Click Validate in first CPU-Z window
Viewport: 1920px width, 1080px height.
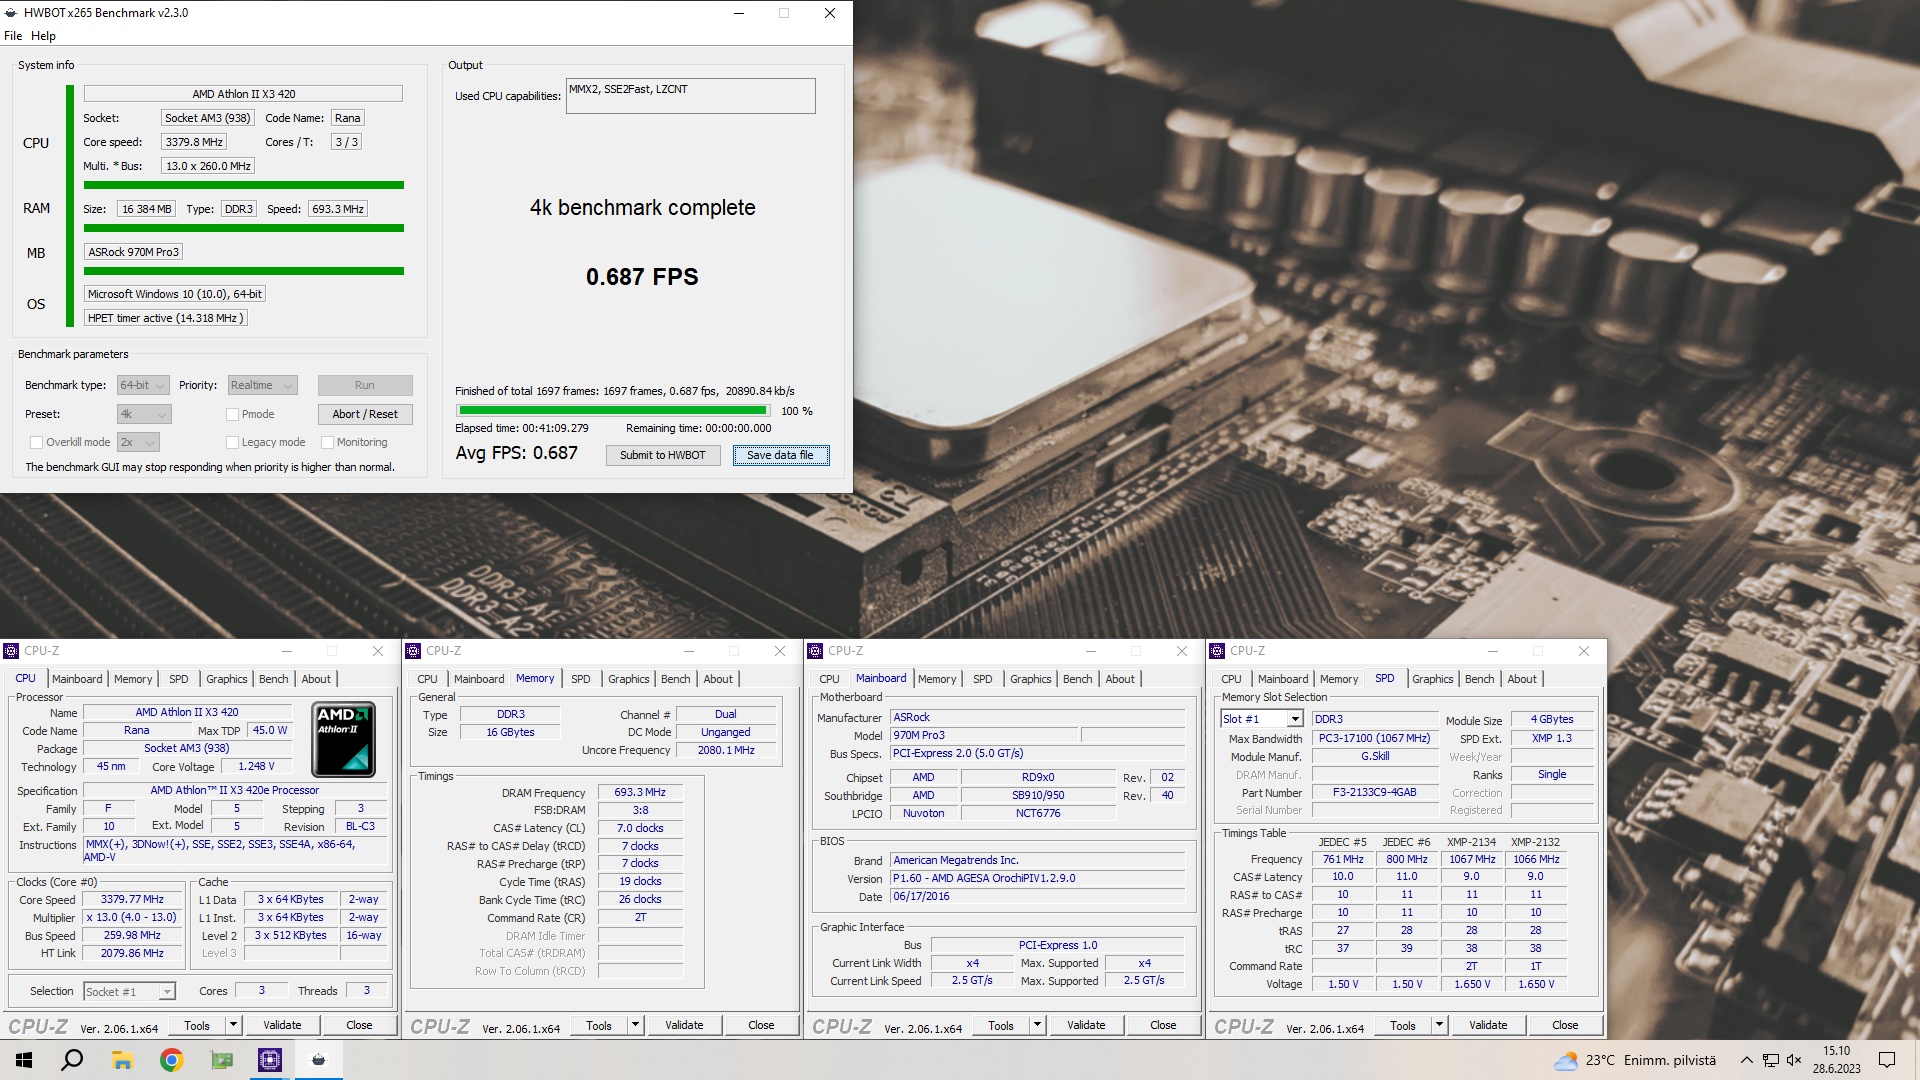click(282, 1025)
